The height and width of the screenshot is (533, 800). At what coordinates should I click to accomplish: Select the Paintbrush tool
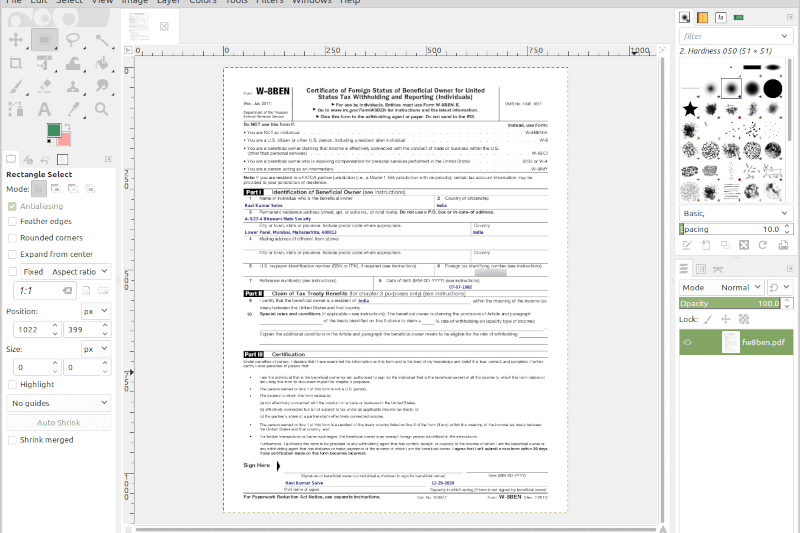15,86
